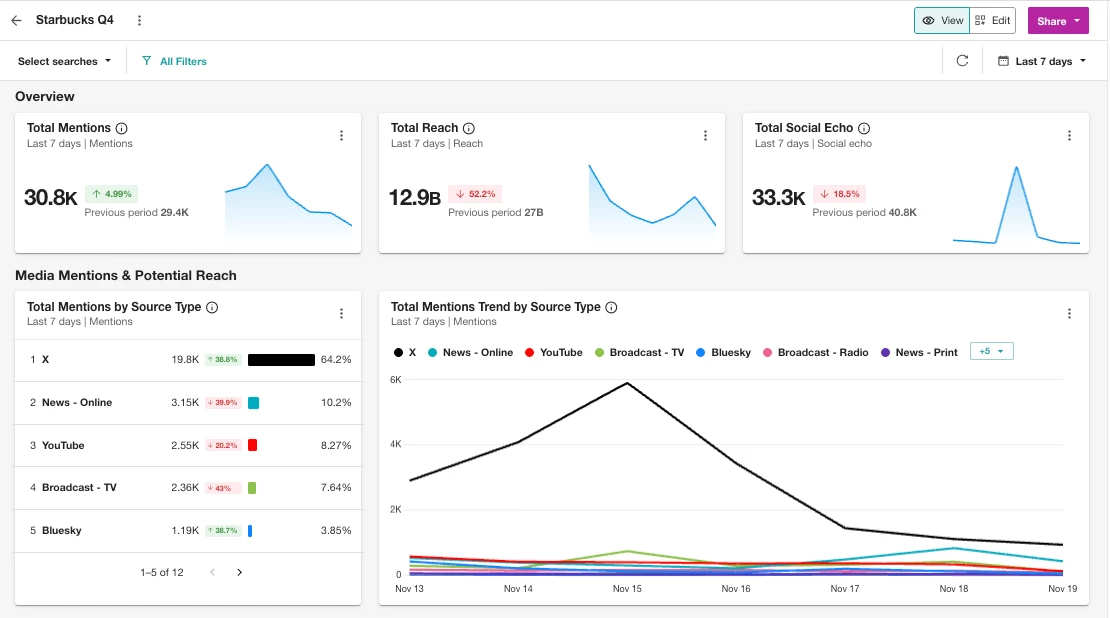Click the red YouTube bar
The height and width of the screenshot is (618, 1110).
[253, 445]
